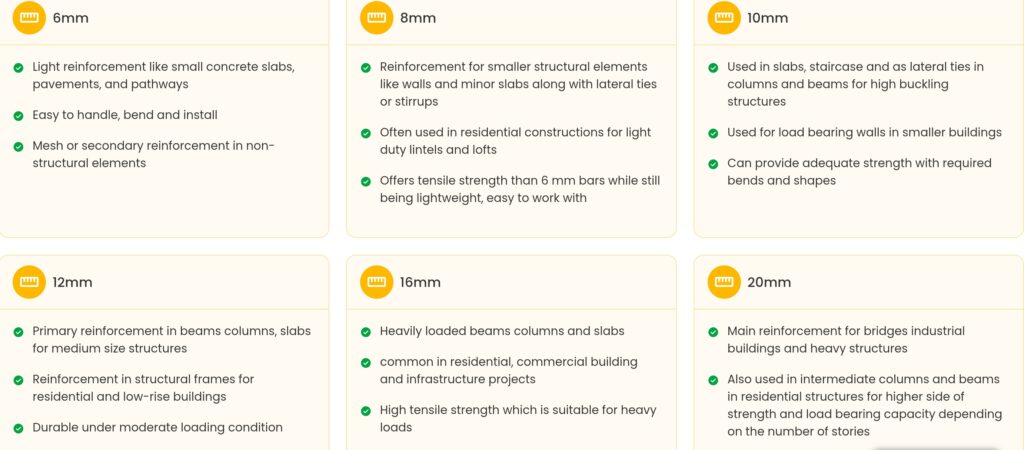Click the ruler icon beside 8mm
Viewport: 1024px width, 450px height.
pos(377,18)
